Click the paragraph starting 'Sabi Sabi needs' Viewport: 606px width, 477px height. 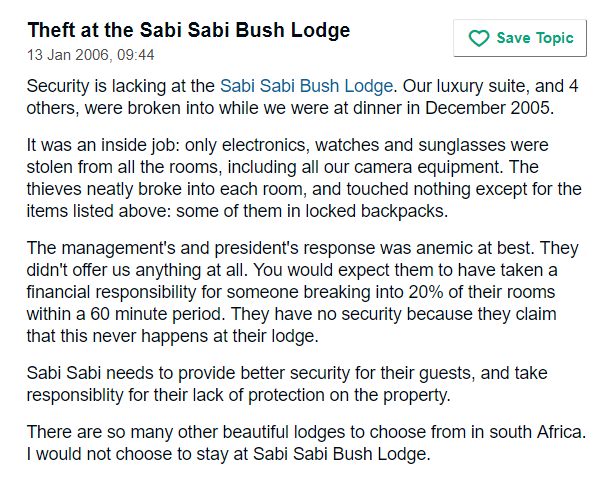coord(287,384)
